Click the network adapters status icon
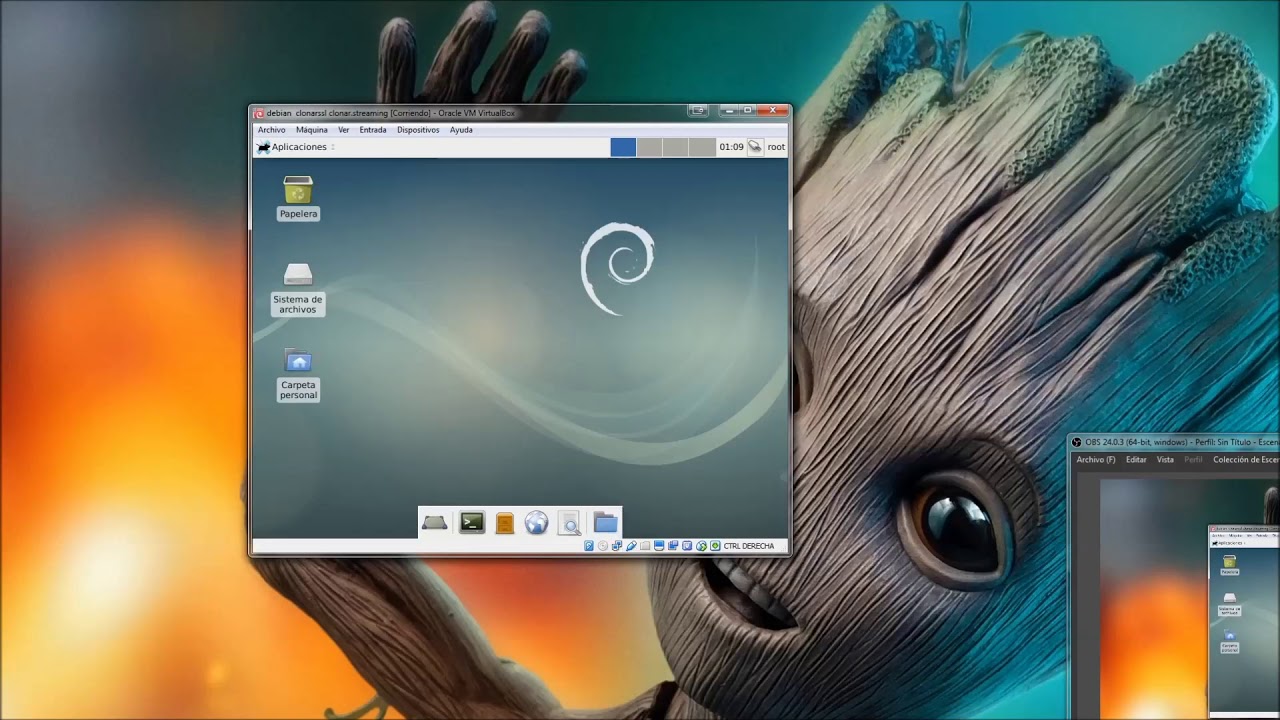 617,546
